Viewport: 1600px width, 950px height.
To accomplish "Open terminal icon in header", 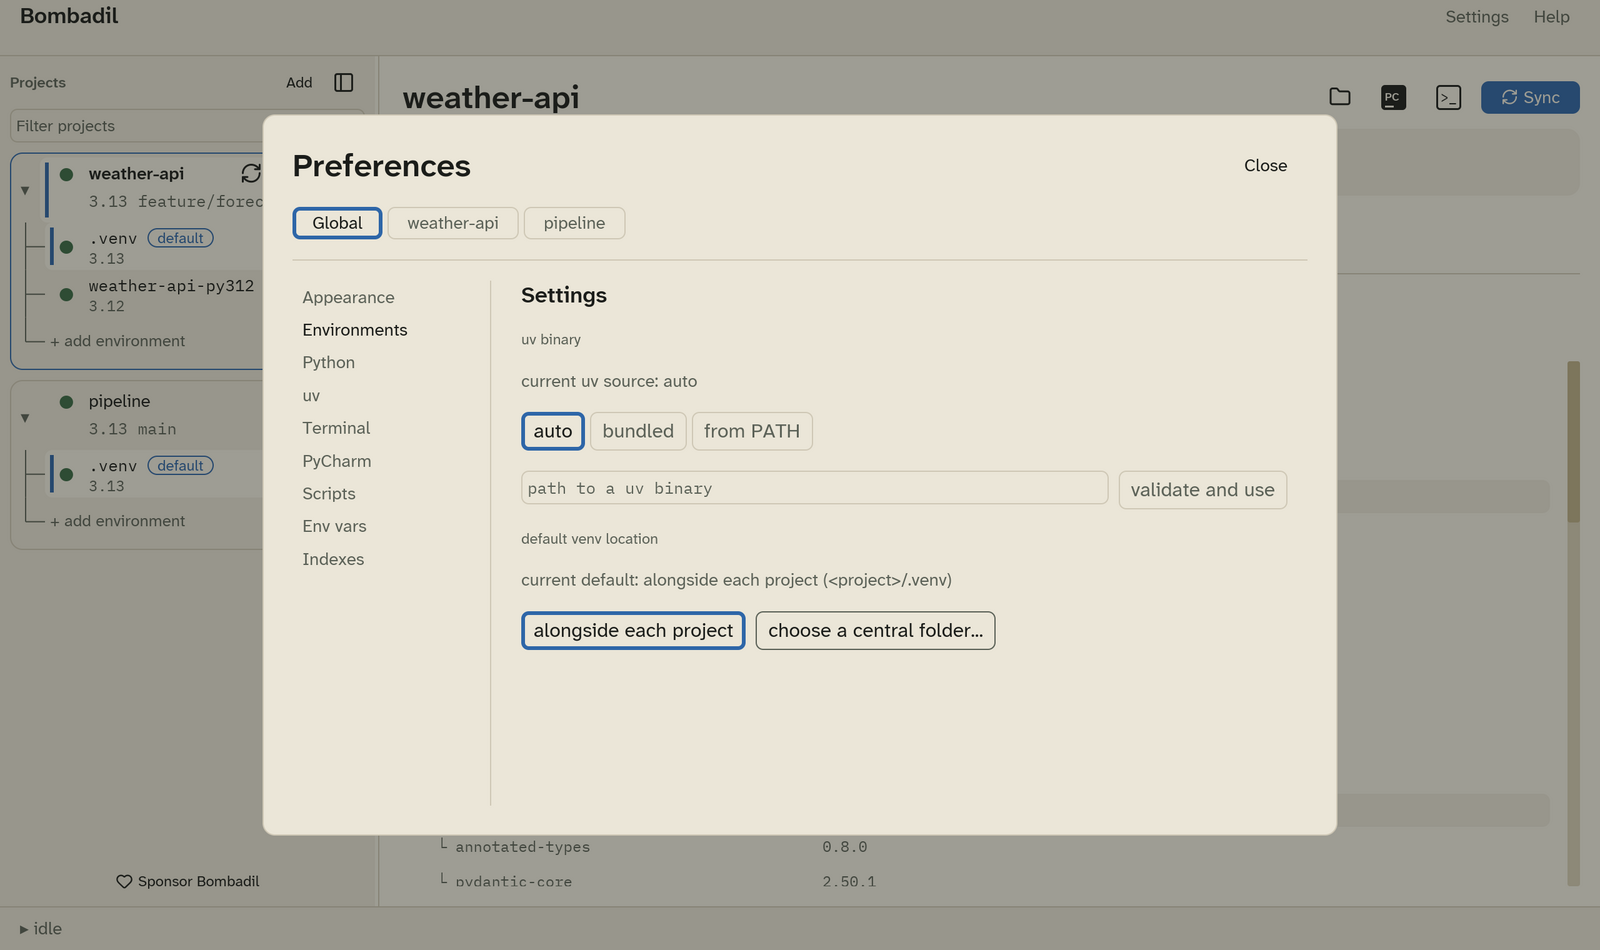I will click(1448, 97).
